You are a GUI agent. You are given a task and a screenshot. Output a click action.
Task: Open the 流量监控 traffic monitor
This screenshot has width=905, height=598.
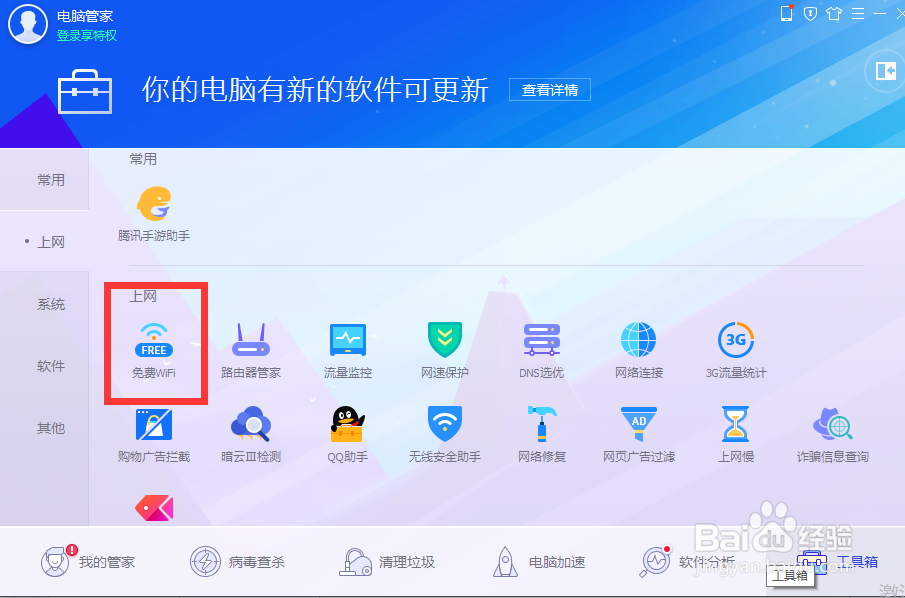(347, 345)
